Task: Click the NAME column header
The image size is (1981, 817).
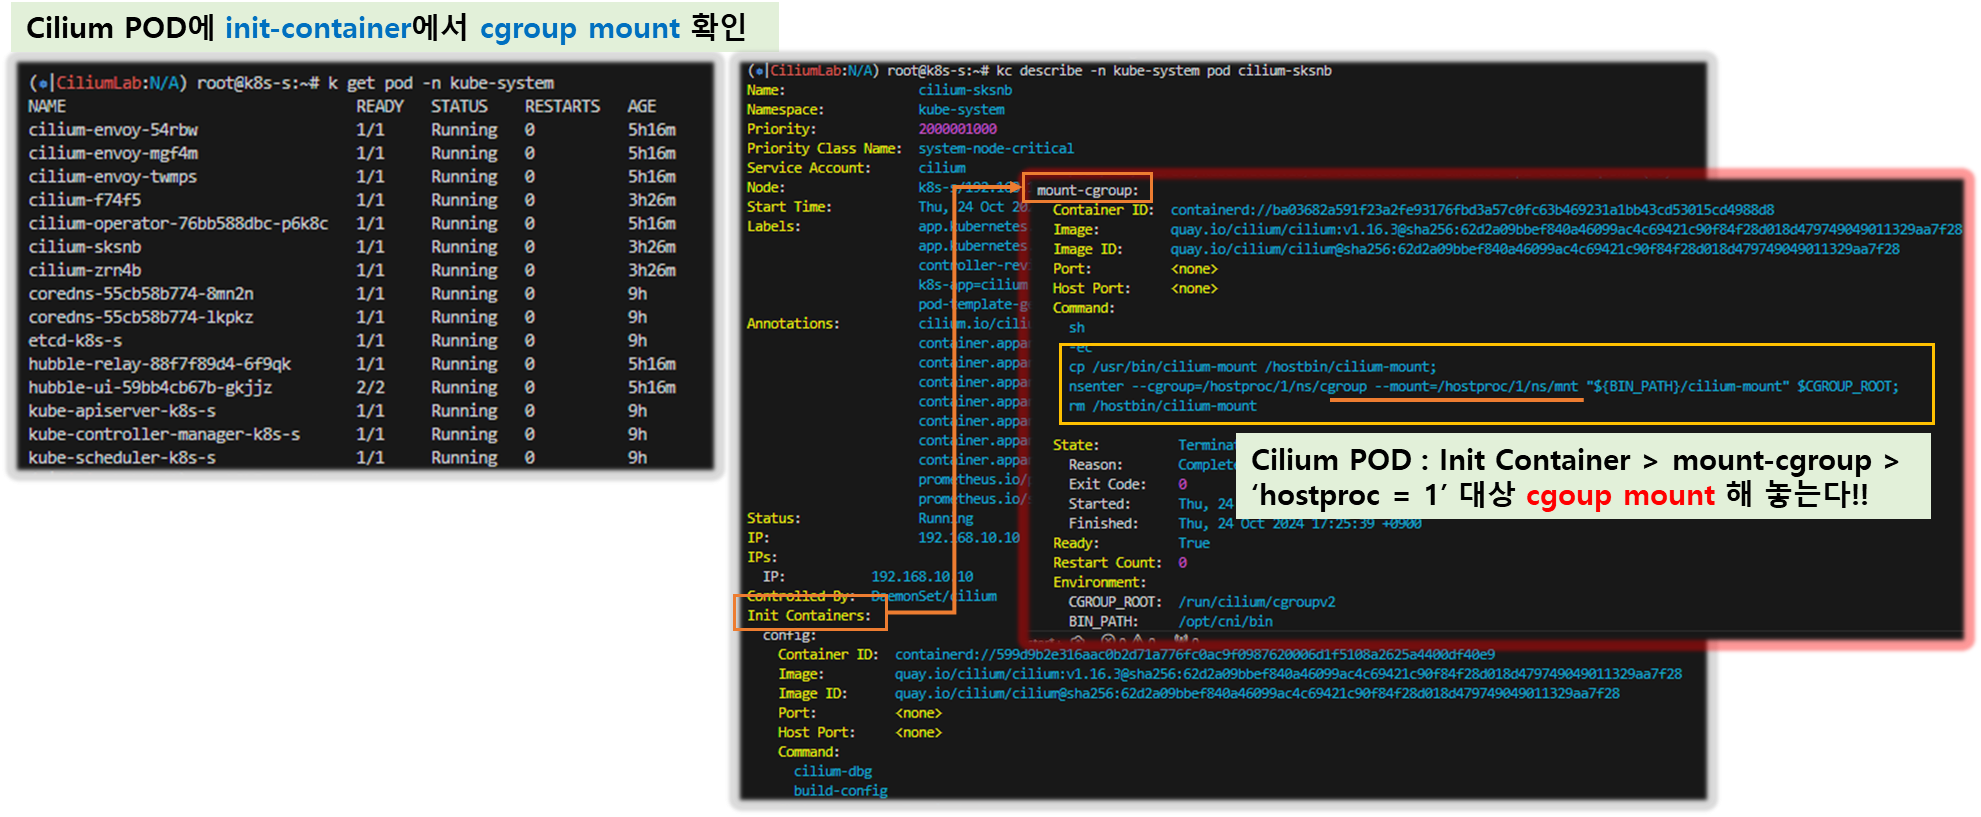Action: pyautogui.click(x=47, y=106)
